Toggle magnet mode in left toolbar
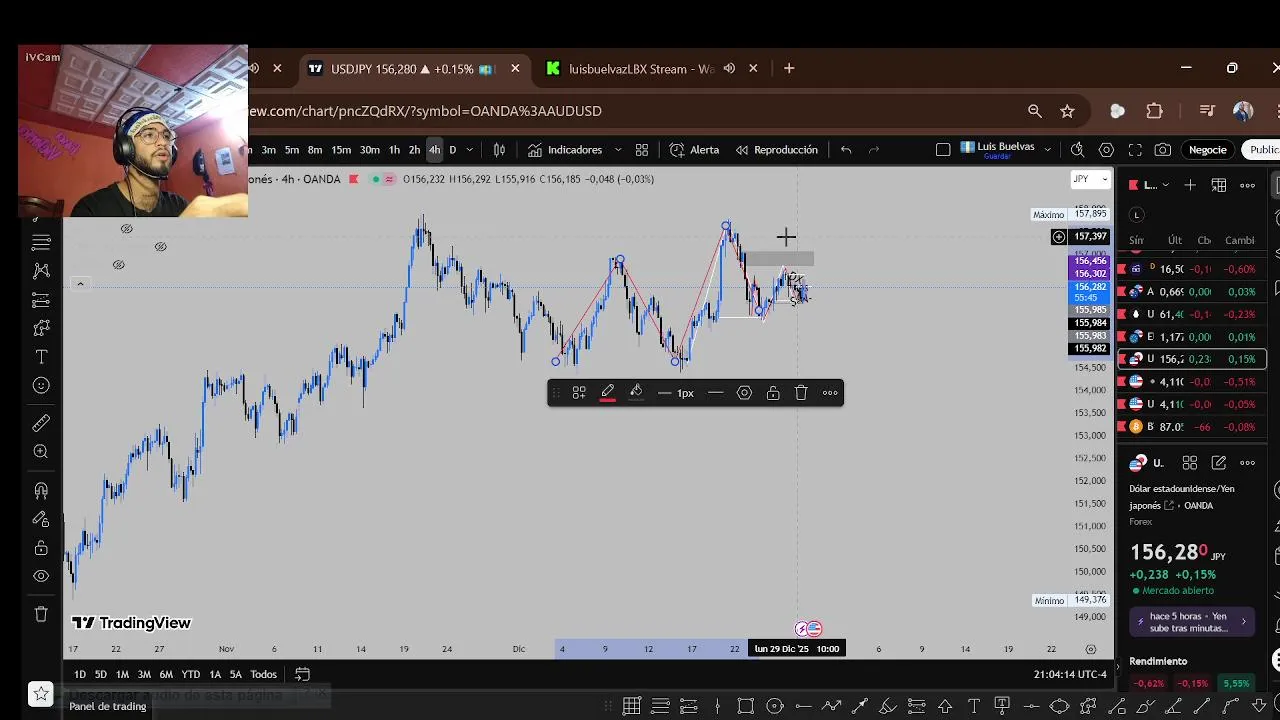The height and width of the screenshot is (720, 1280). point(41,490)
